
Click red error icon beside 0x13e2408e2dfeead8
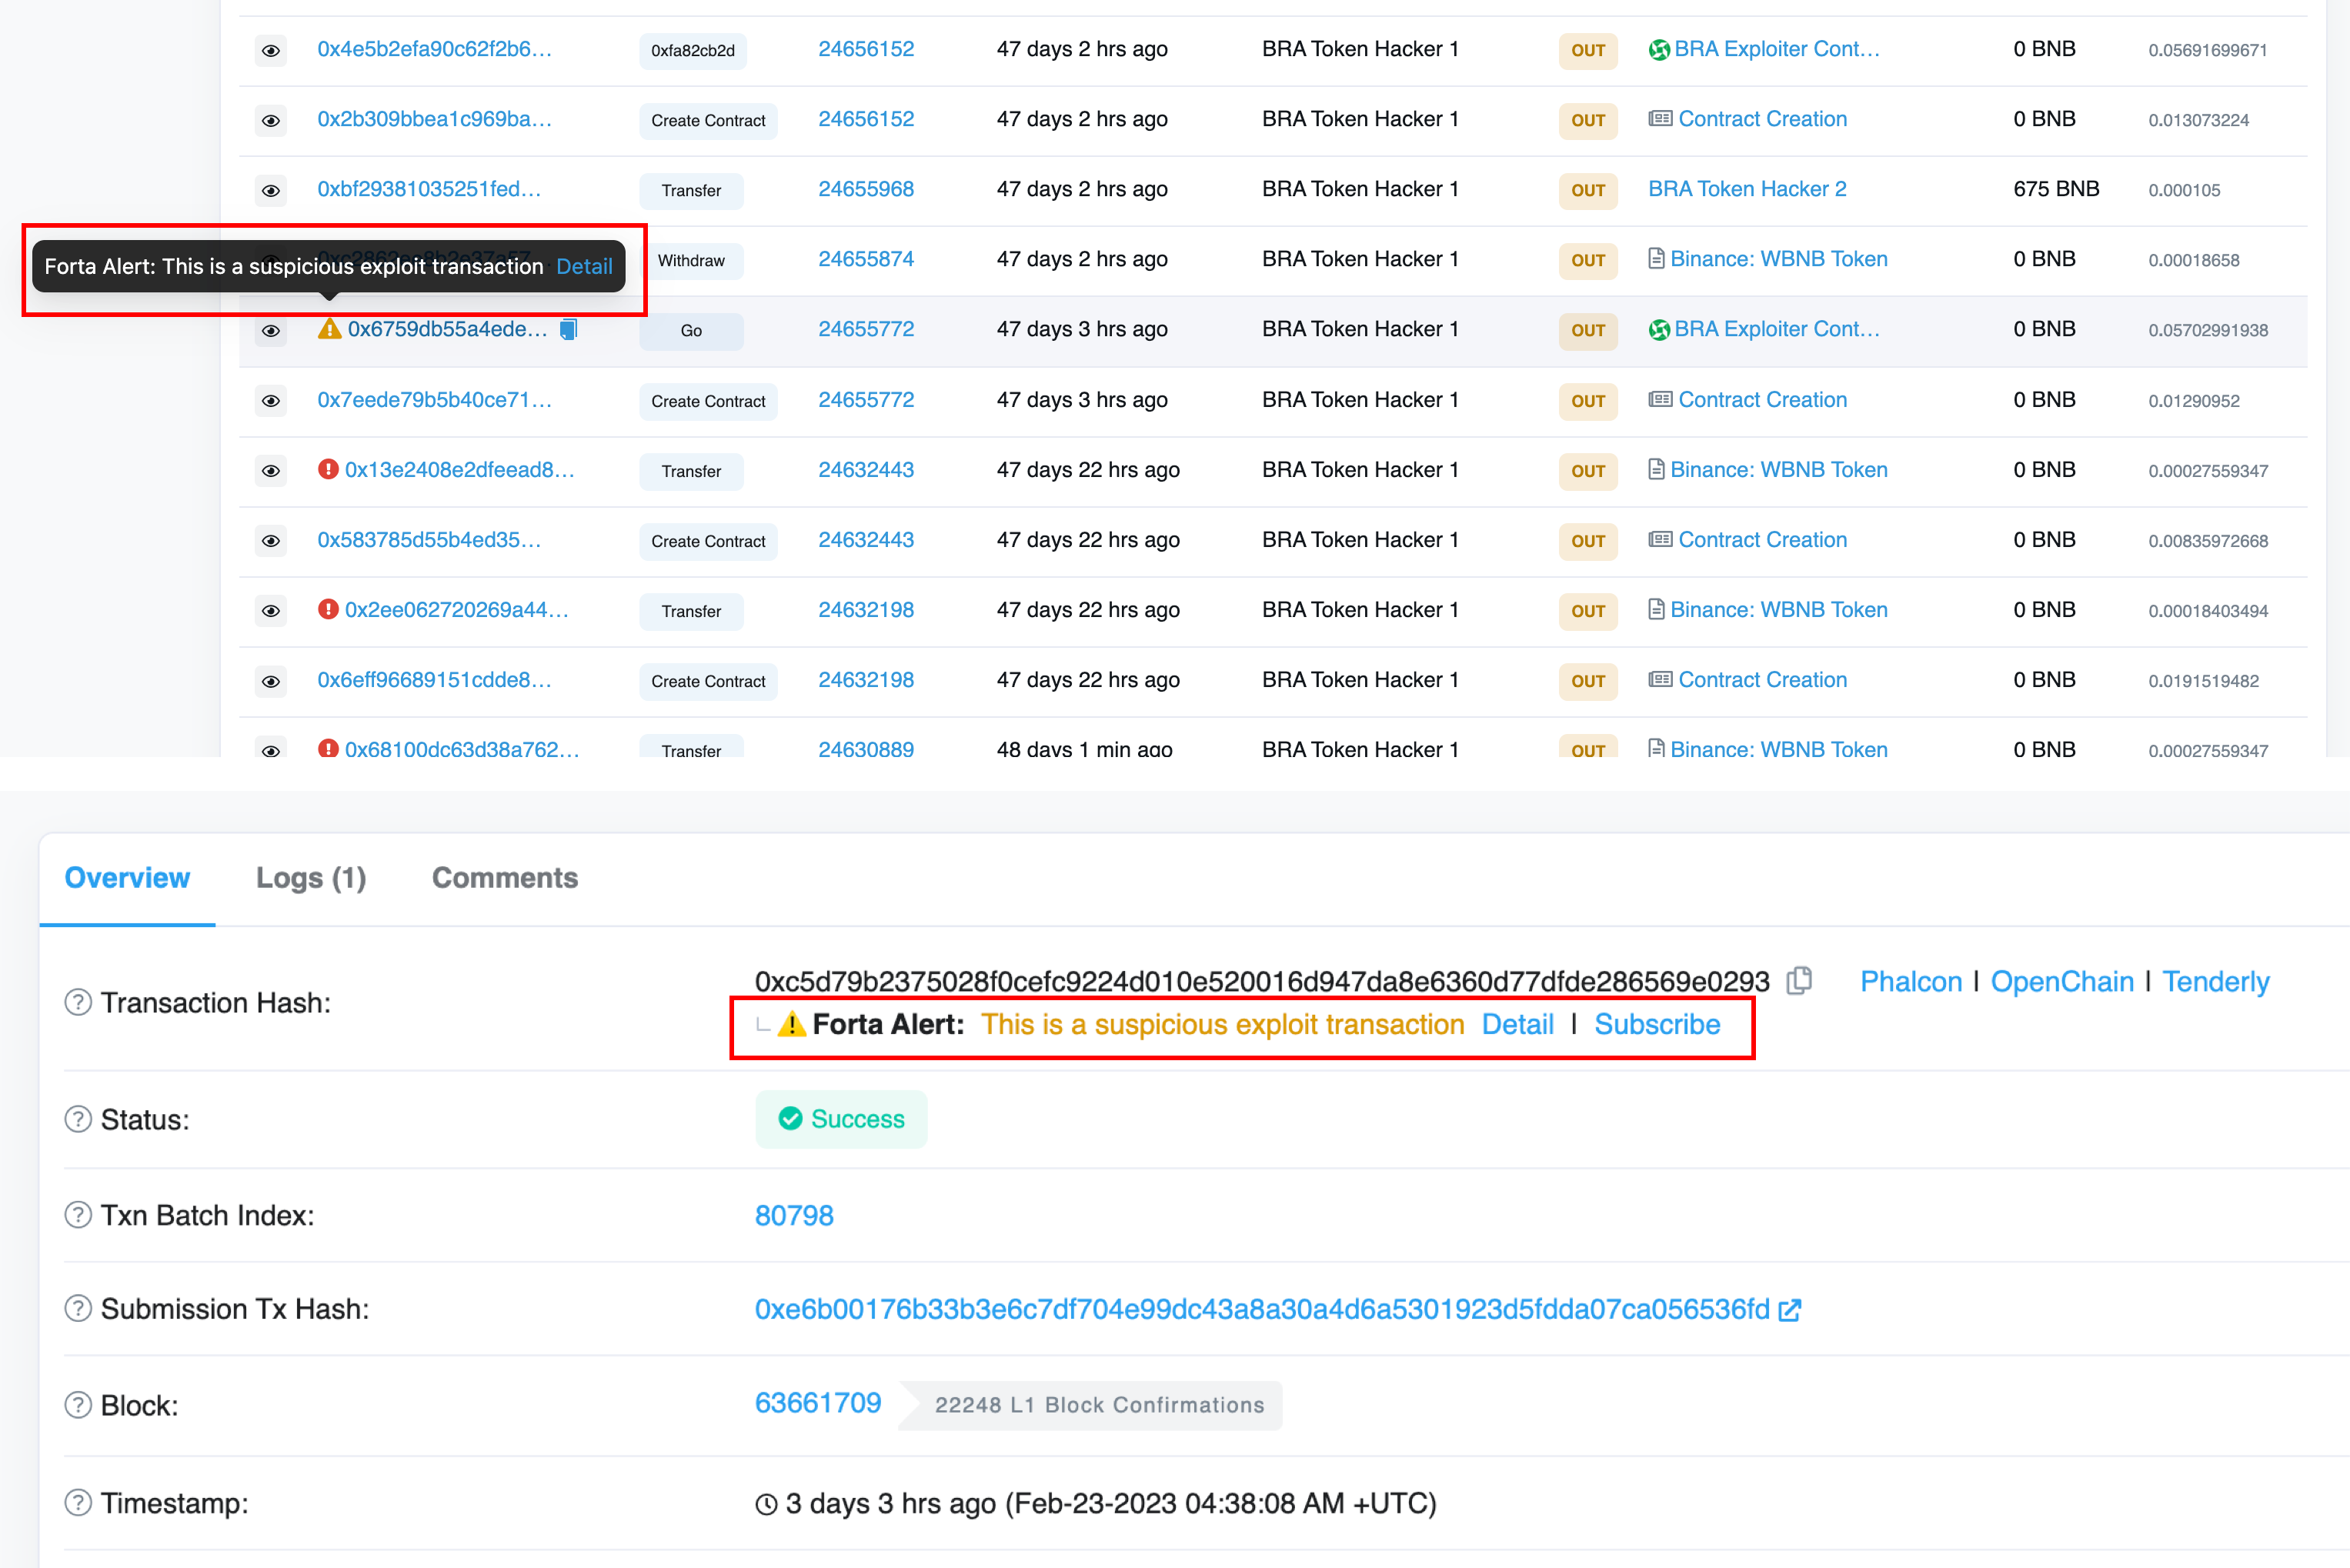[x=328, y=469]
